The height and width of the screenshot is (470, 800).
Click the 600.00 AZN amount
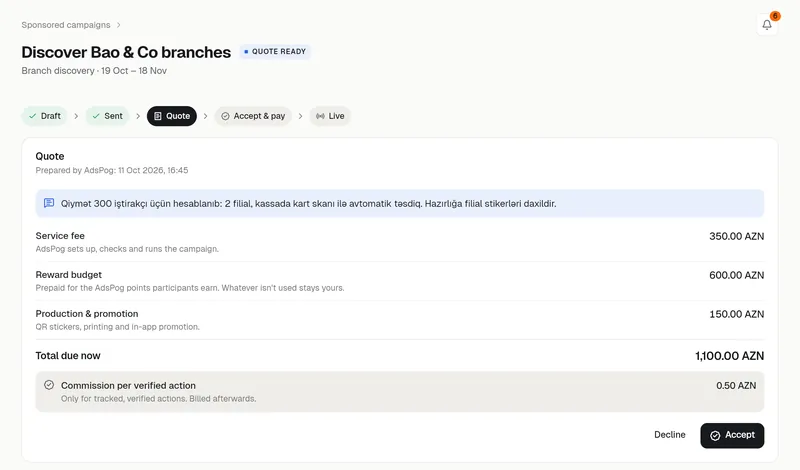click(736, 275)
